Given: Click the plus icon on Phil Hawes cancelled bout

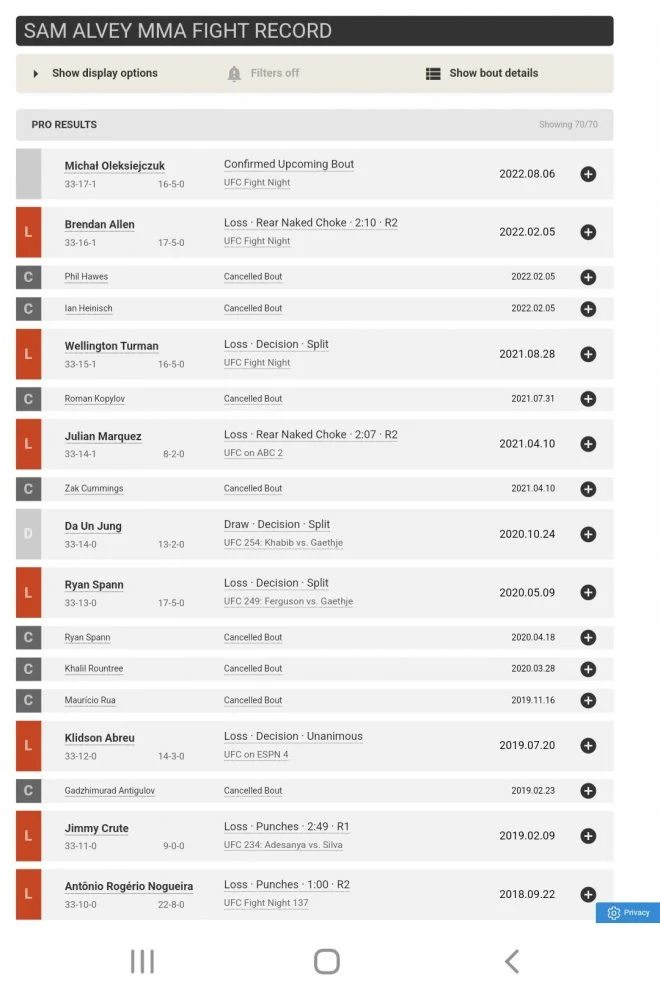Looking at the screenshot, I should 588,277.
